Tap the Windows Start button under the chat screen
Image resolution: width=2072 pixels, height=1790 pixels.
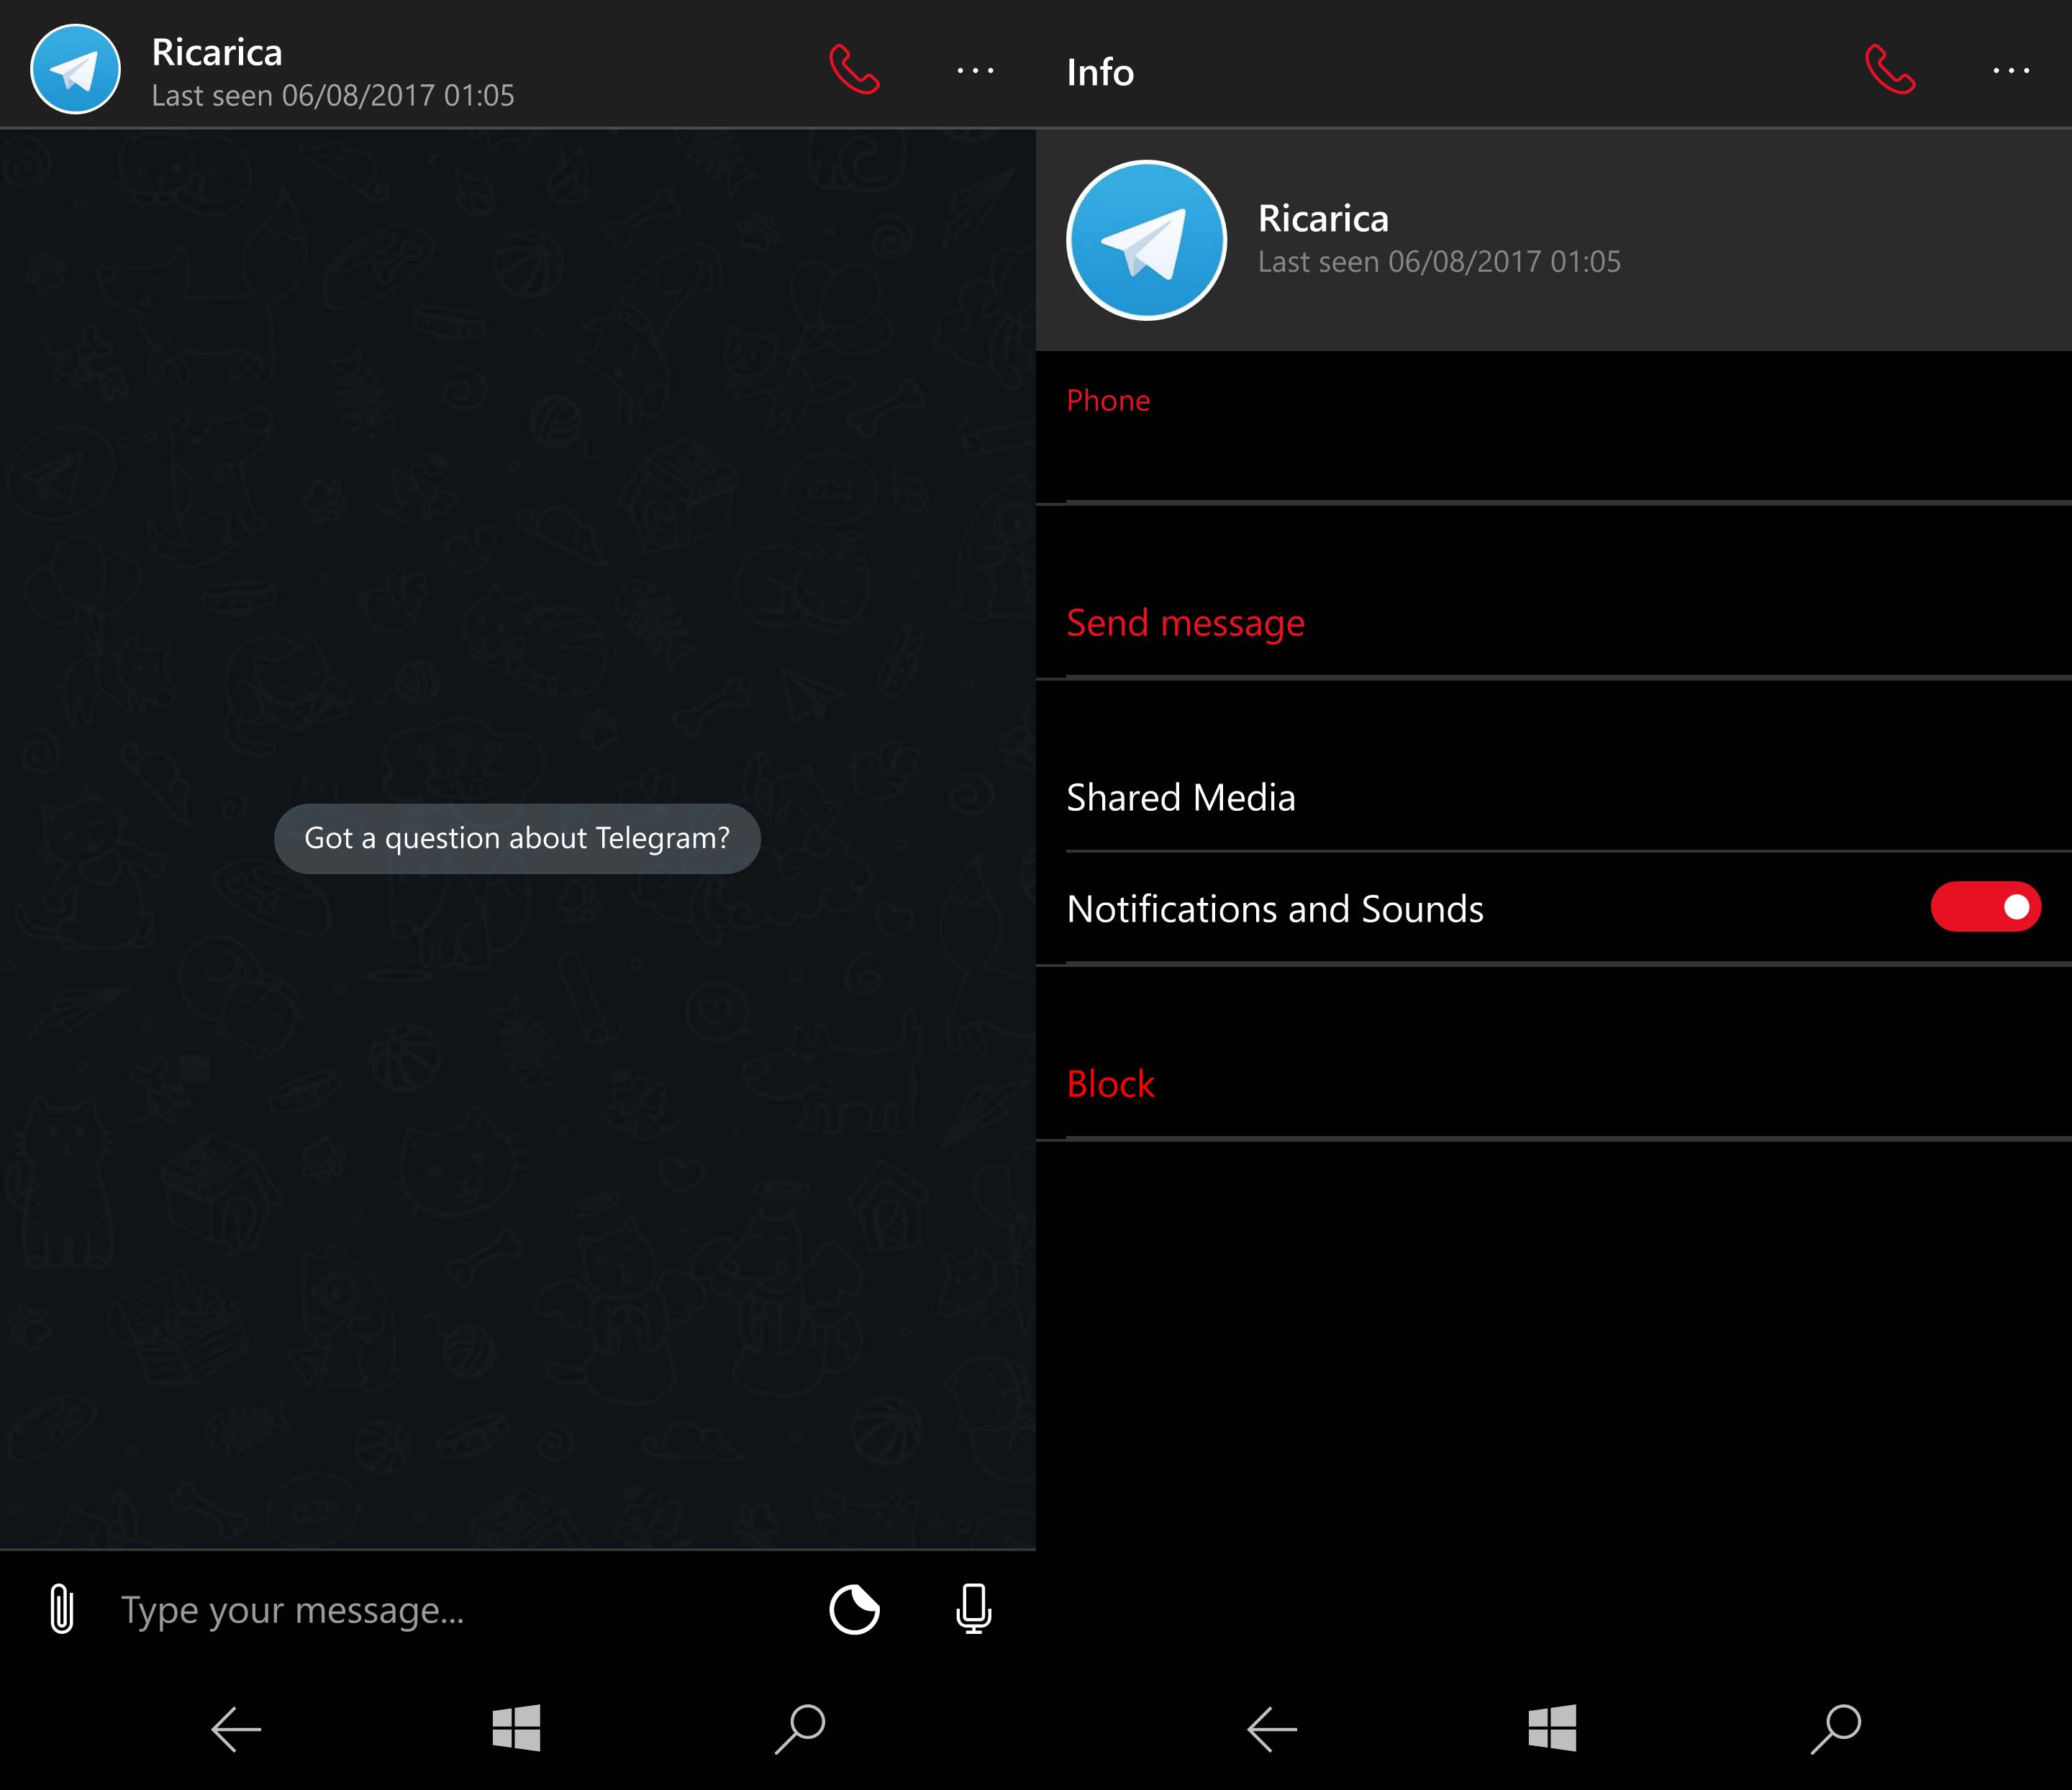point(516,1728)
